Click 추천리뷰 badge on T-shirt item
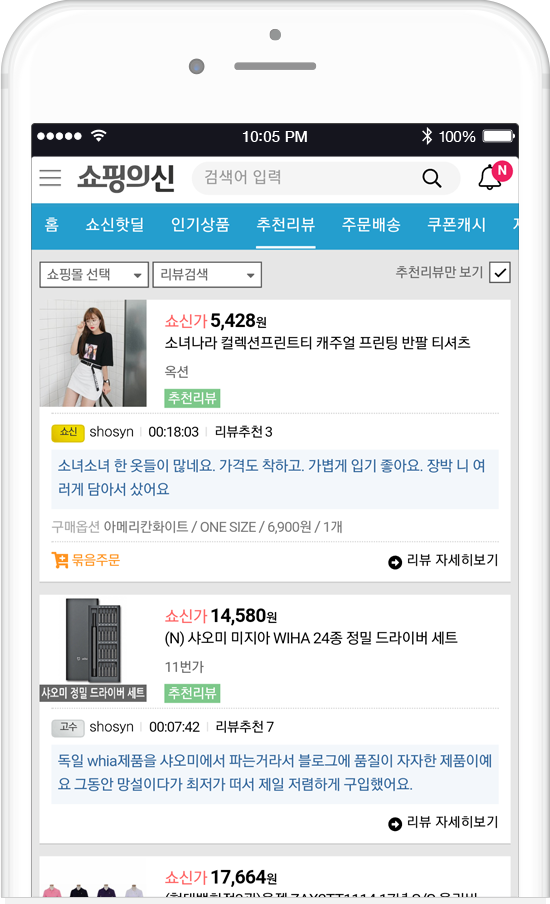This screenshot has width=550, height=904. 192,398
